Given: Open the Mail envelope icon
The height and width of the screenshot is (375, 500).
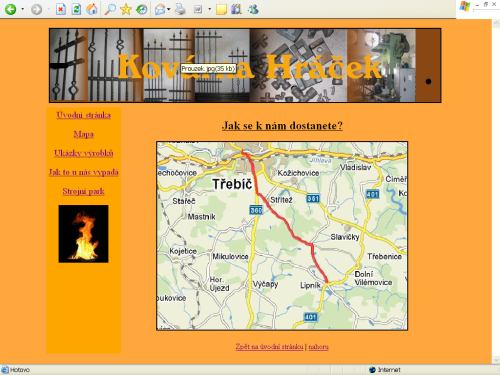Looking at the screenshot, I should [160, 9].
